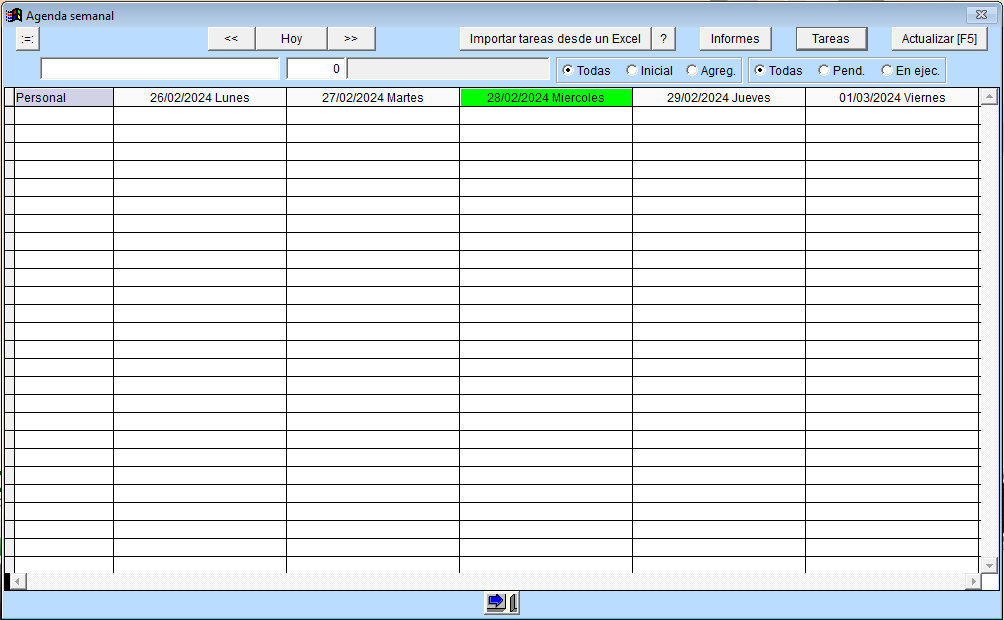Refresh with Actualizar [F5]
The image size is (1004, 620).
tap(939, 38)
